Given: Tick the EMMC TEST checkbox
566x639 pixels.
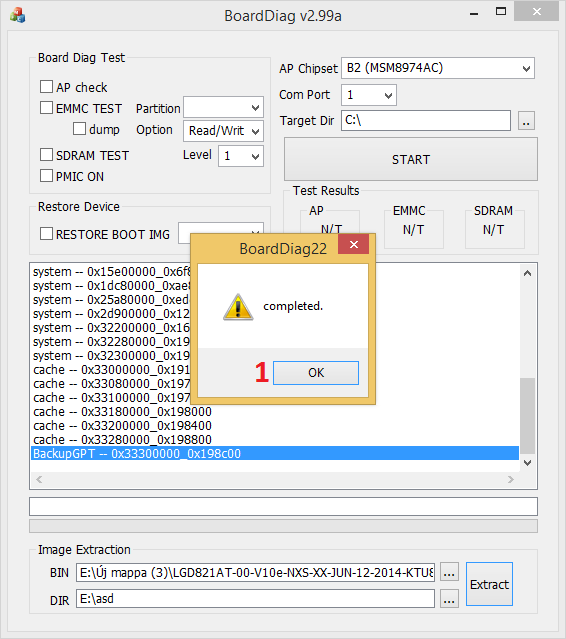Looking at the screenshot, I should [46, 108].
